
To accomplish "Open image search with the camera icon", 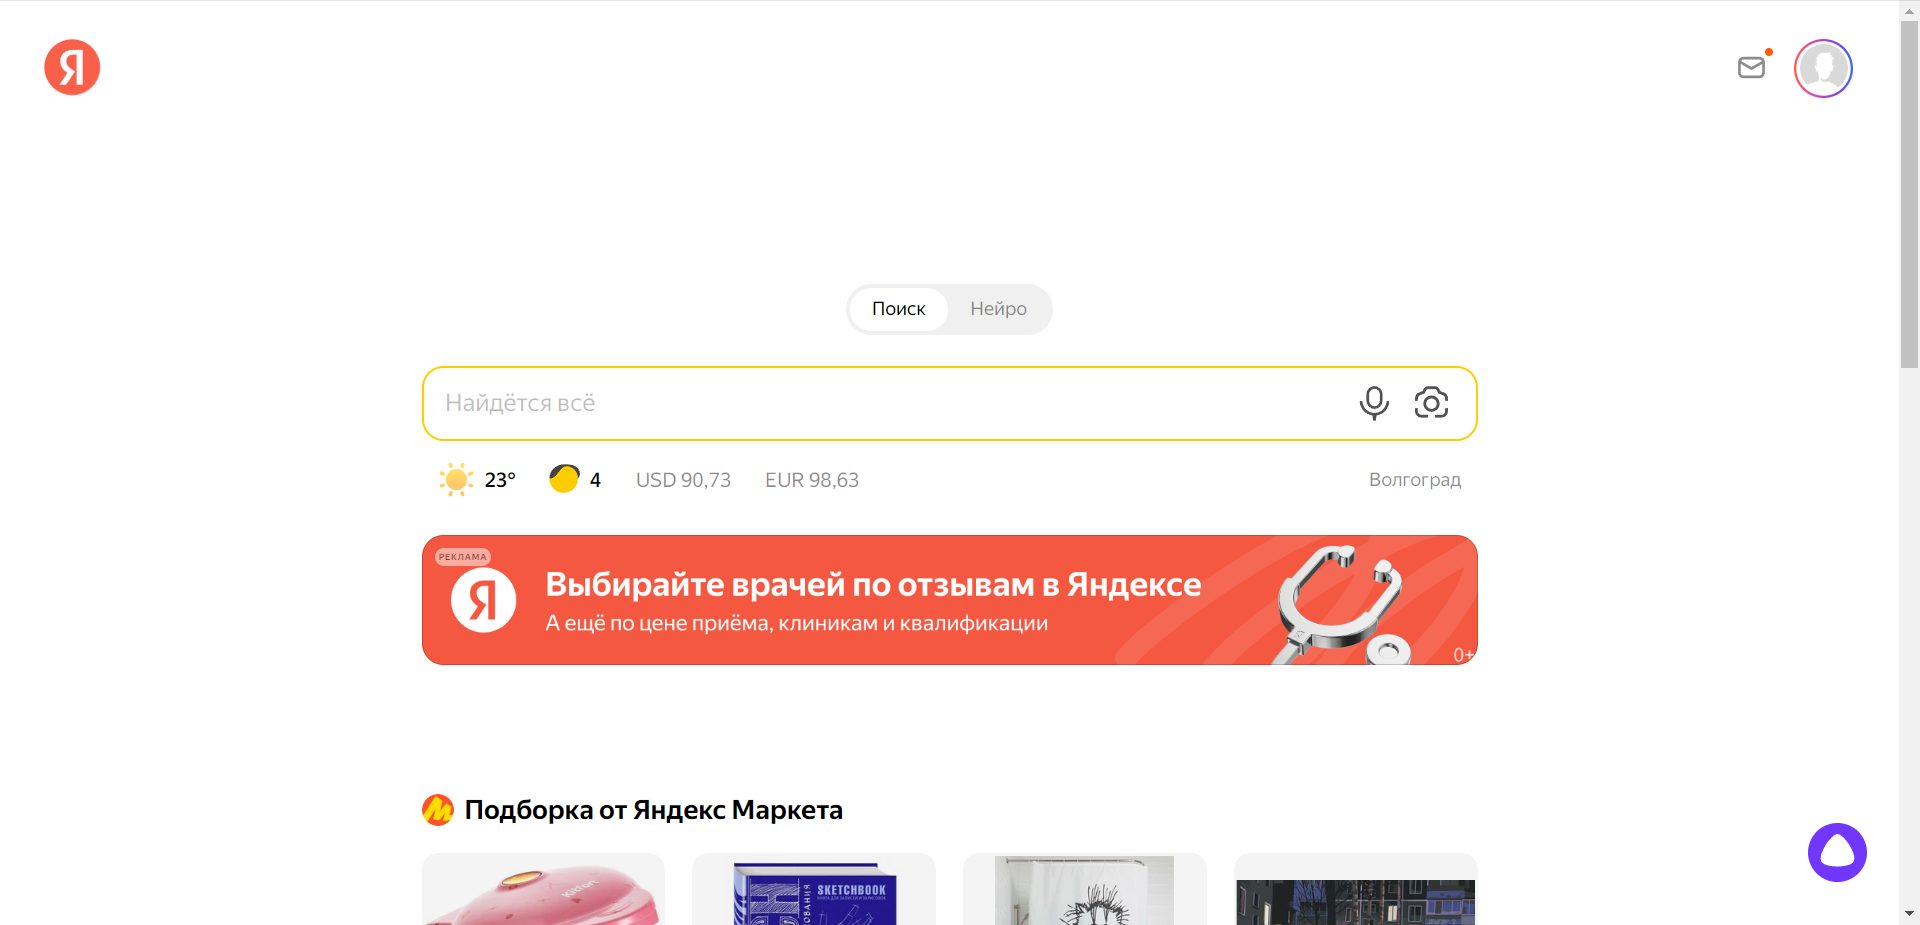I will [1431, 403].
